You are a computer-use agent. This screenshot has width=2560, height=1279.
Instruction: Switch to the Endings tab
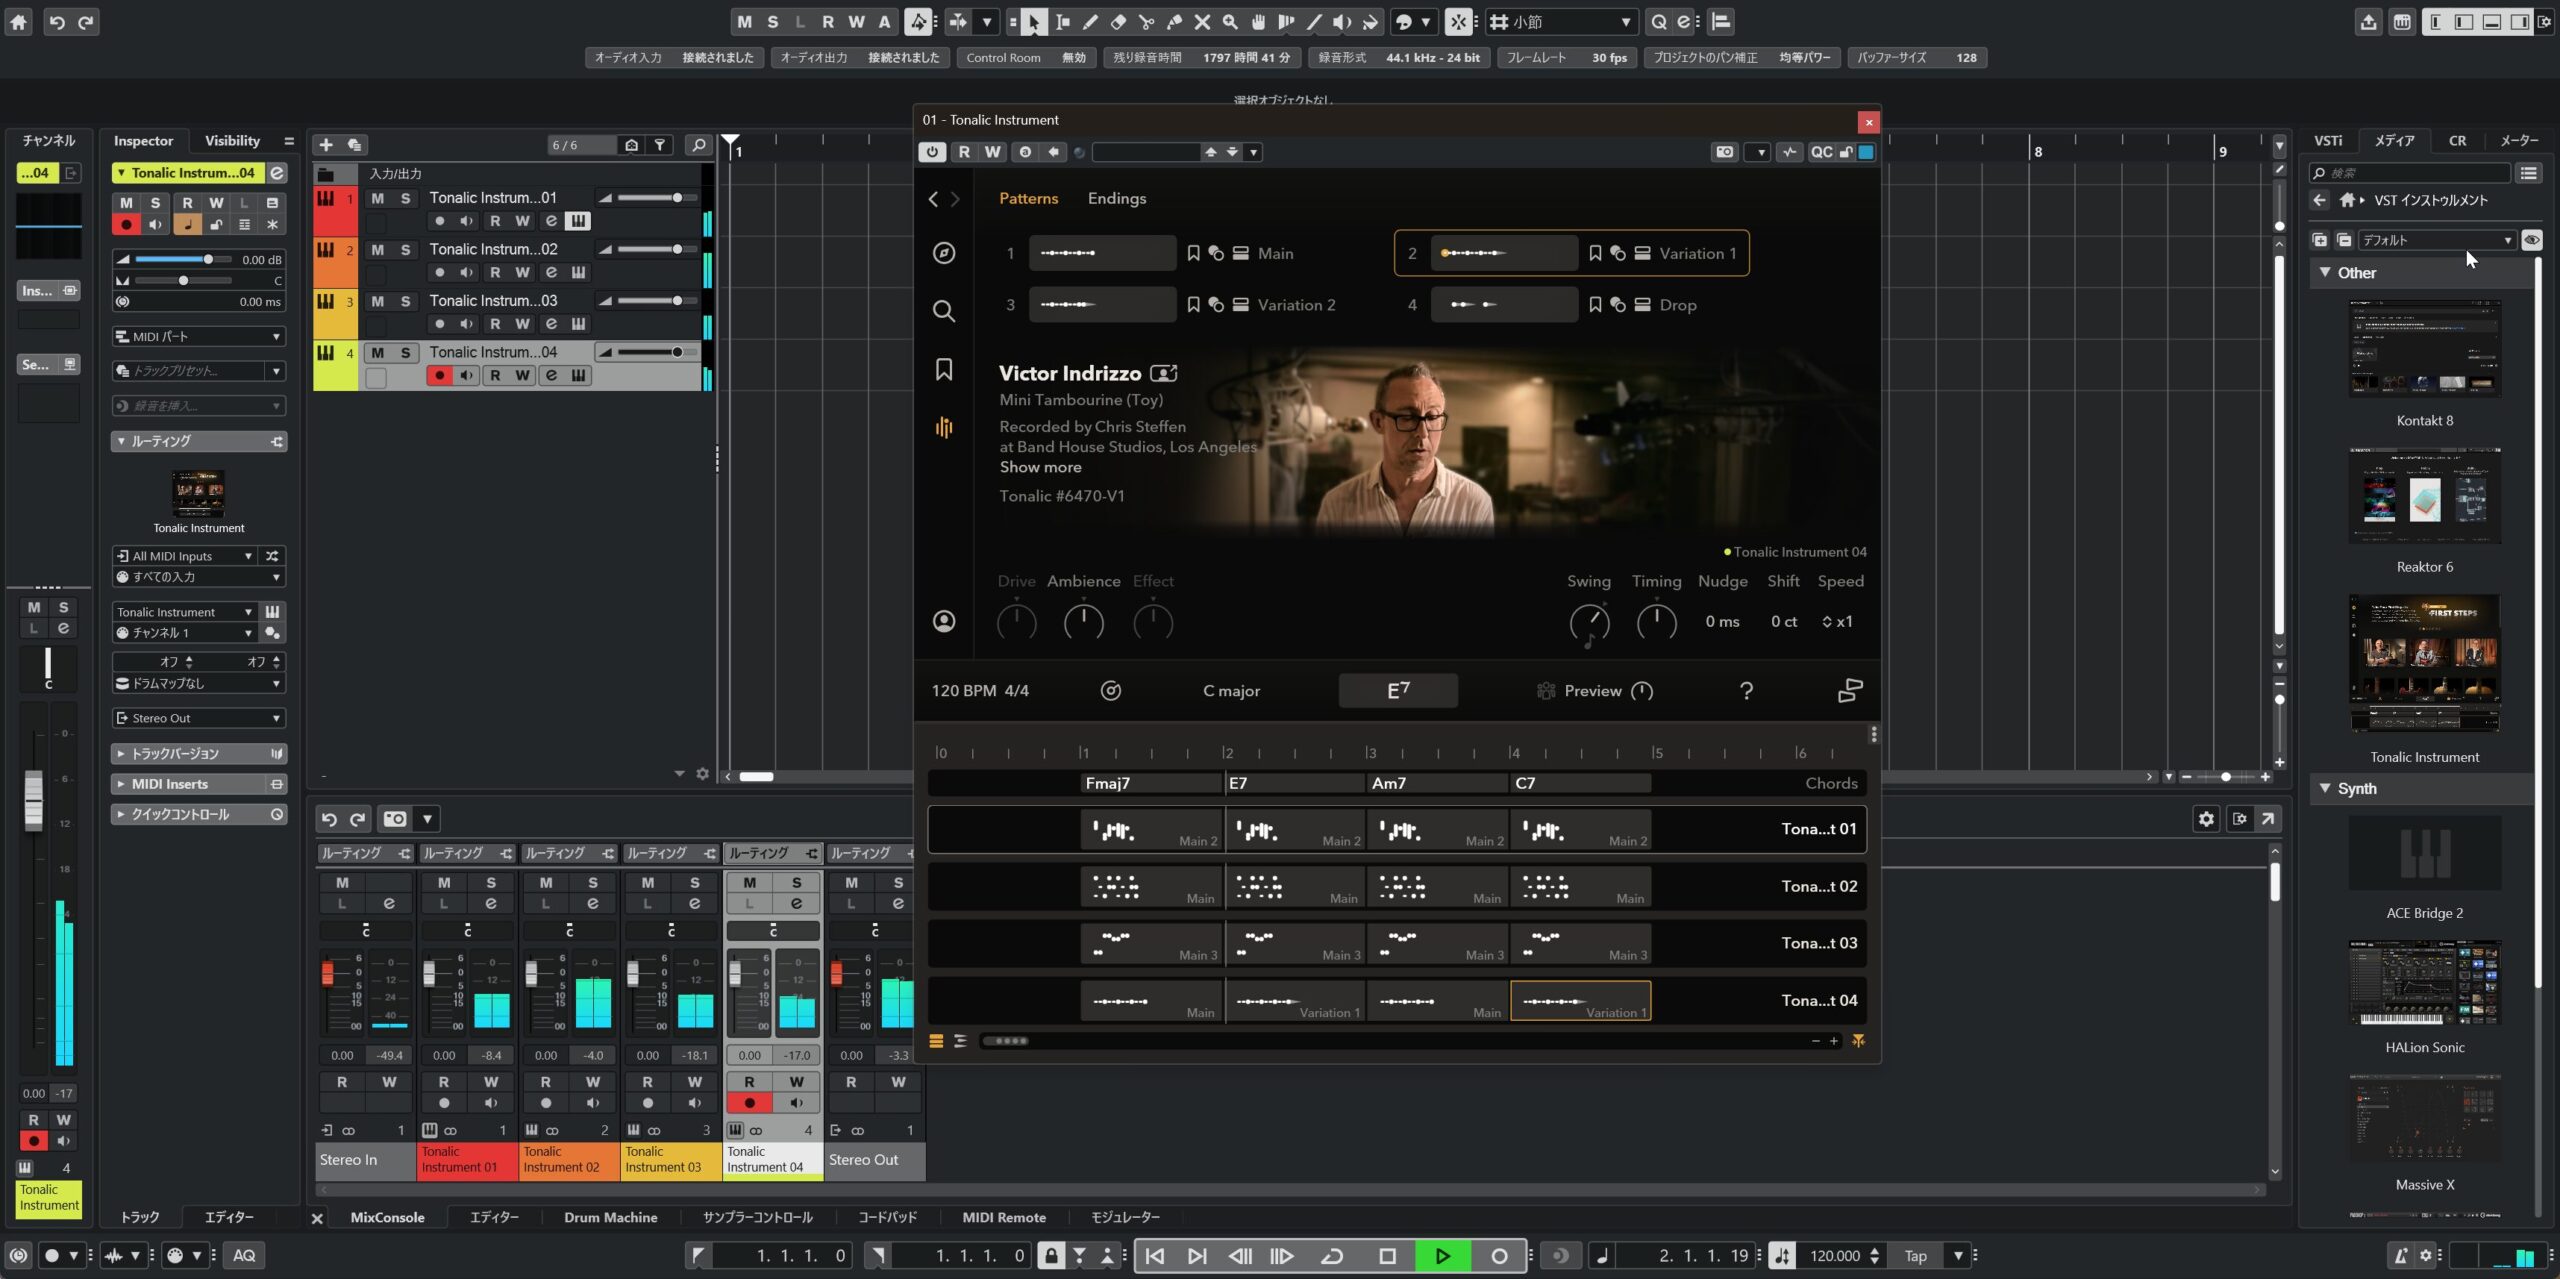1116,198
